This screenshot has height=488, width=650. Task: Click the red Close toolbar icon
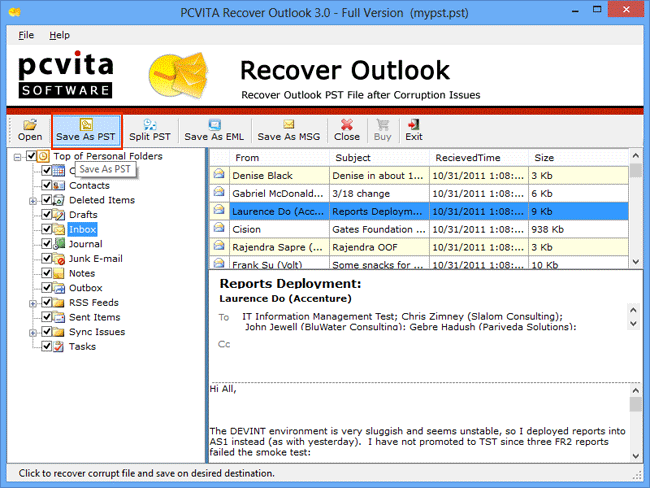(x=347, y=124)
